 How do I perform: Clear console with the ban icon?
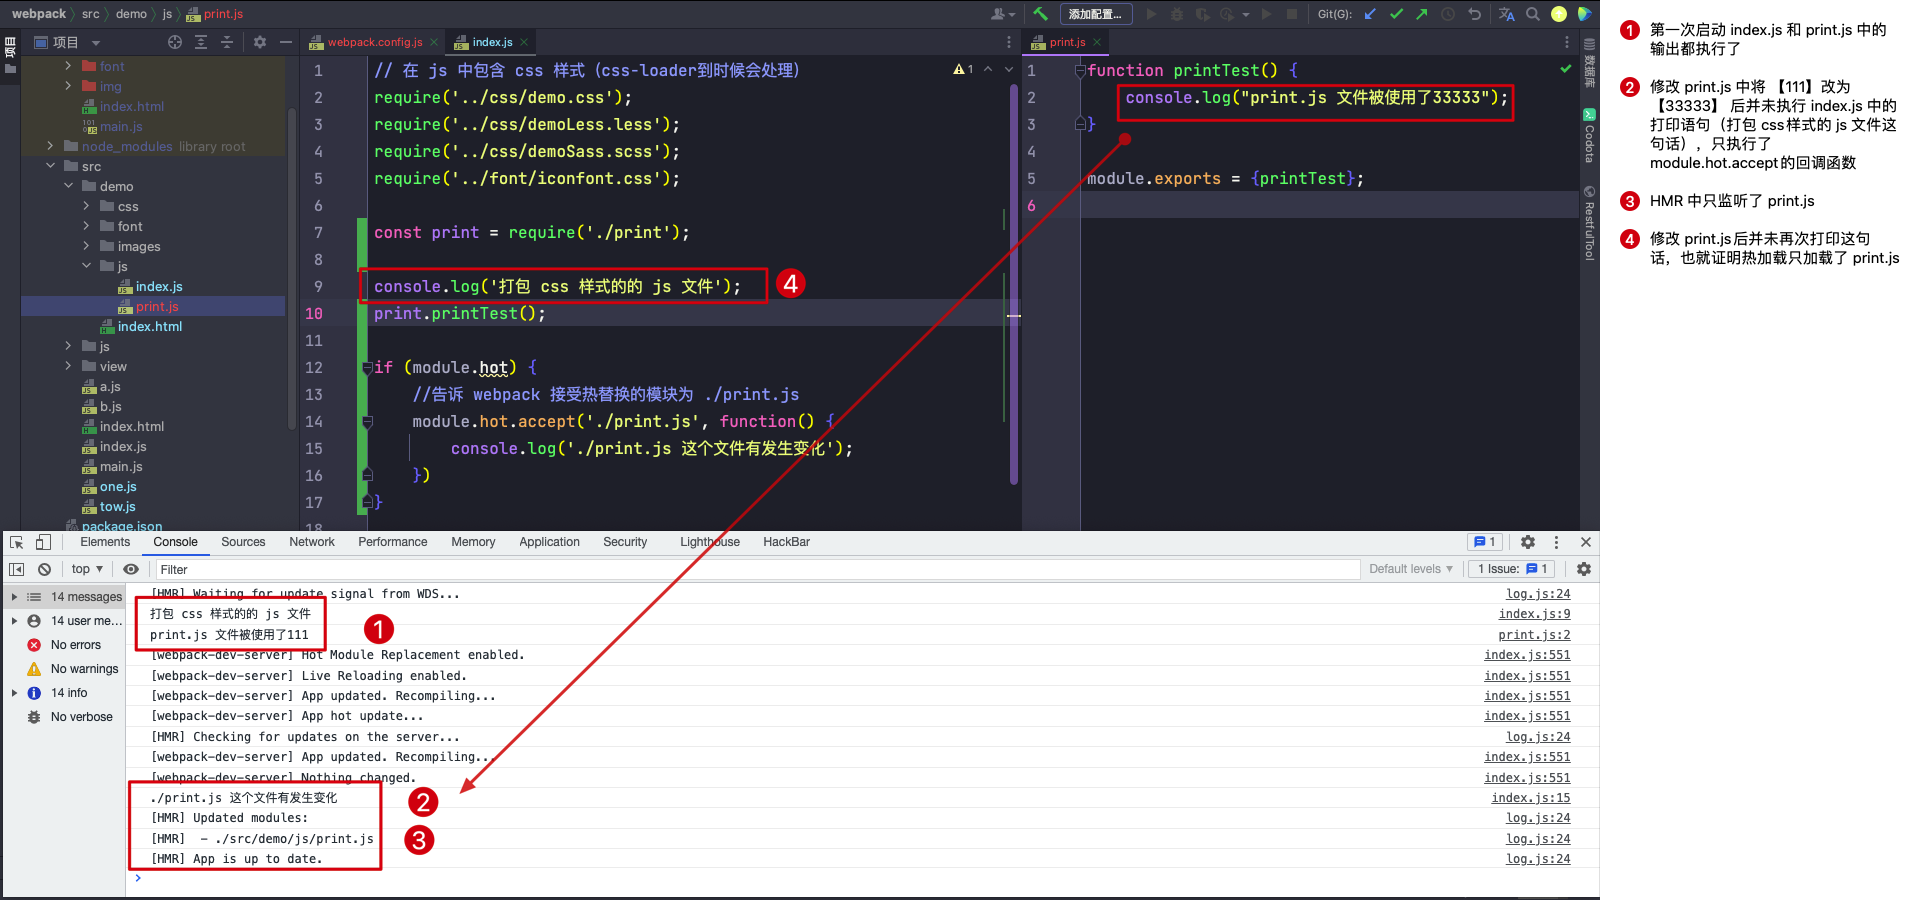(x=44, y=569)
